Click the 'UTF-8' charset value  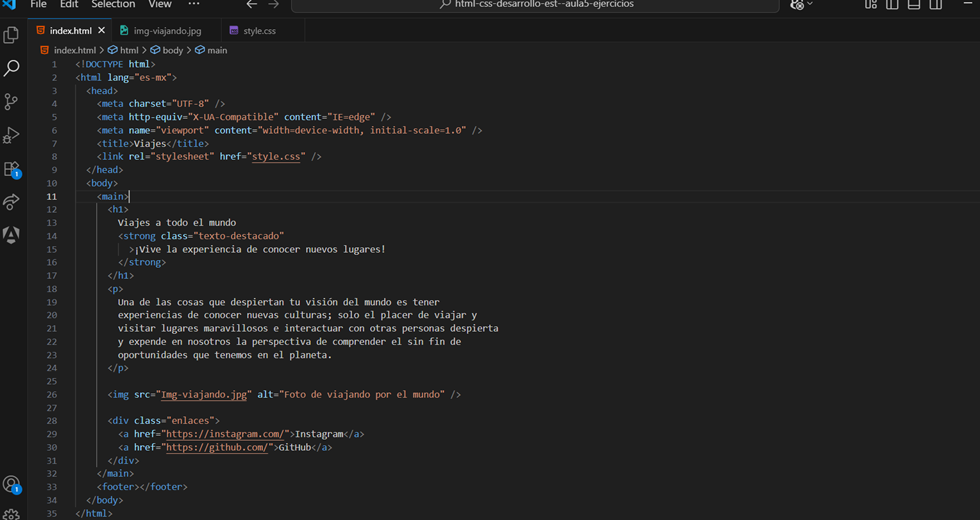point(190,104)
